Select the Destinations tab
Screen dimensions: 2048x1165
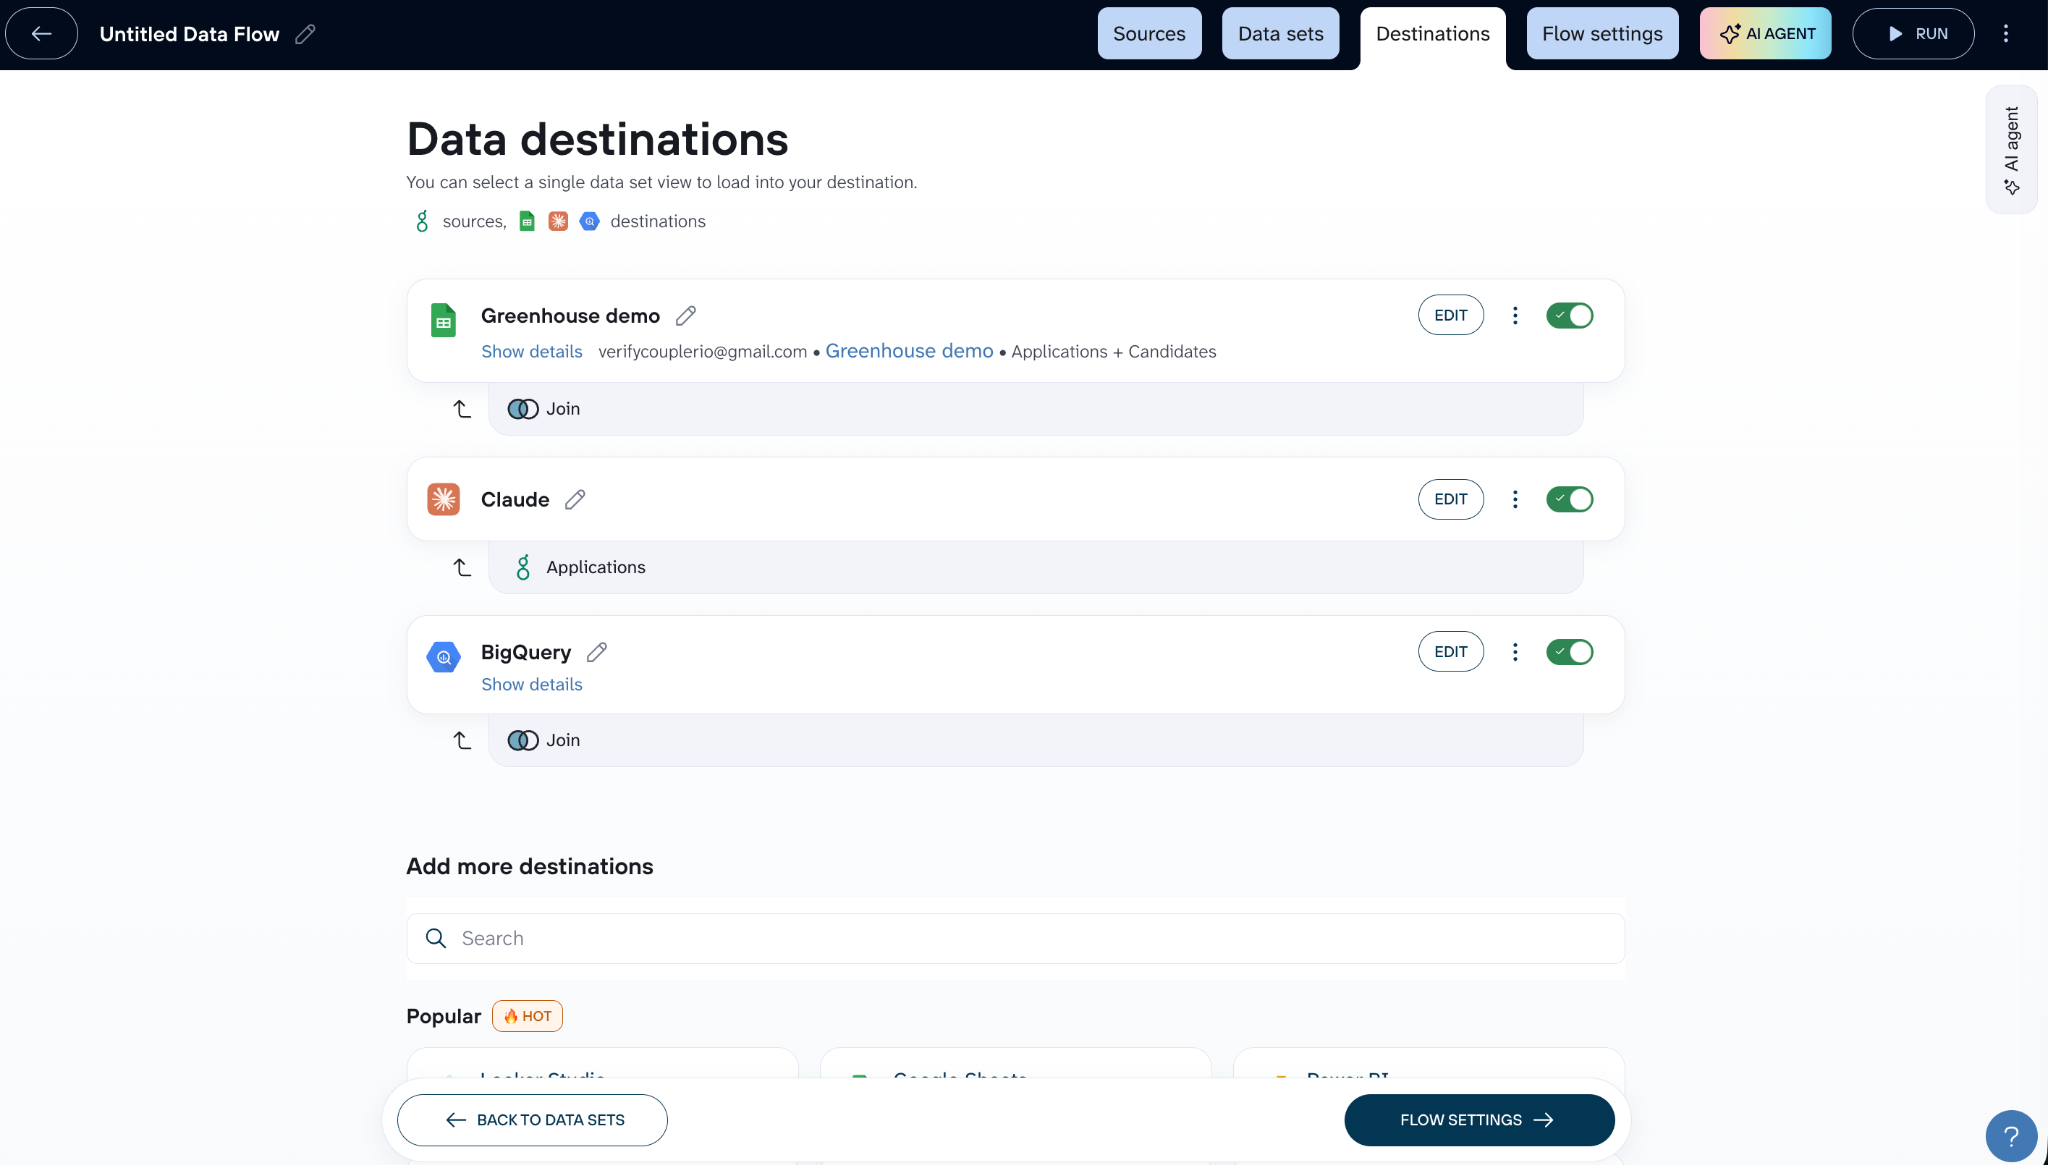[1432, 34]
